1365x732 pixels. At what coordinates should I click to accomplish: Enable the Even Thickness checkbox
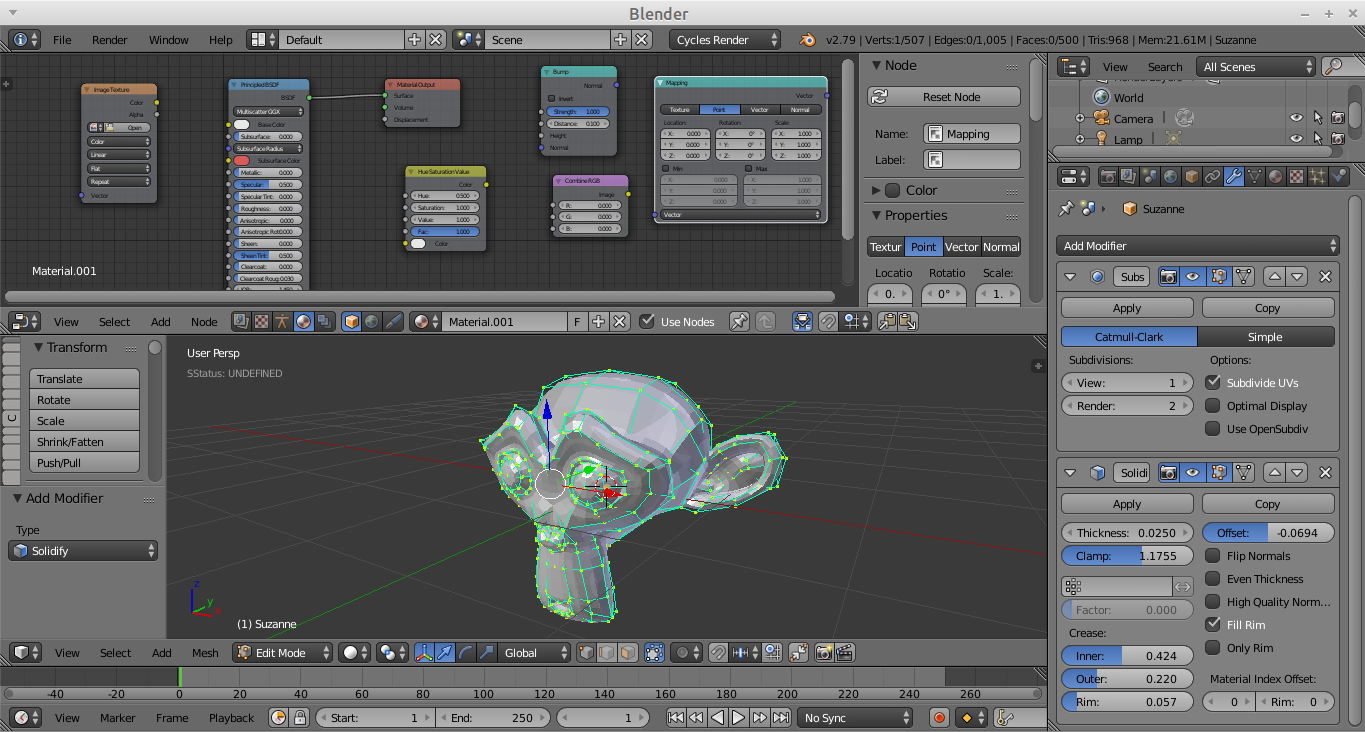(x=1213, y=579)
